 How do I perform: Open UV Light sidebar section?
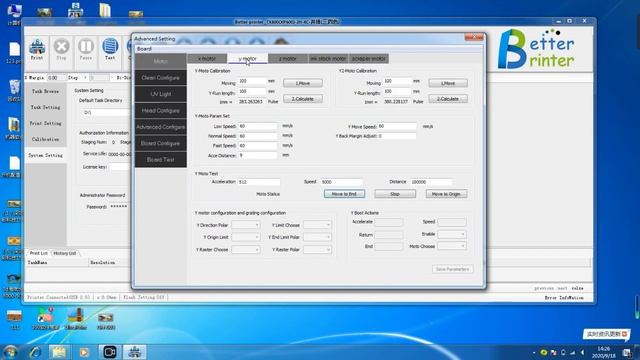(161, 94)
